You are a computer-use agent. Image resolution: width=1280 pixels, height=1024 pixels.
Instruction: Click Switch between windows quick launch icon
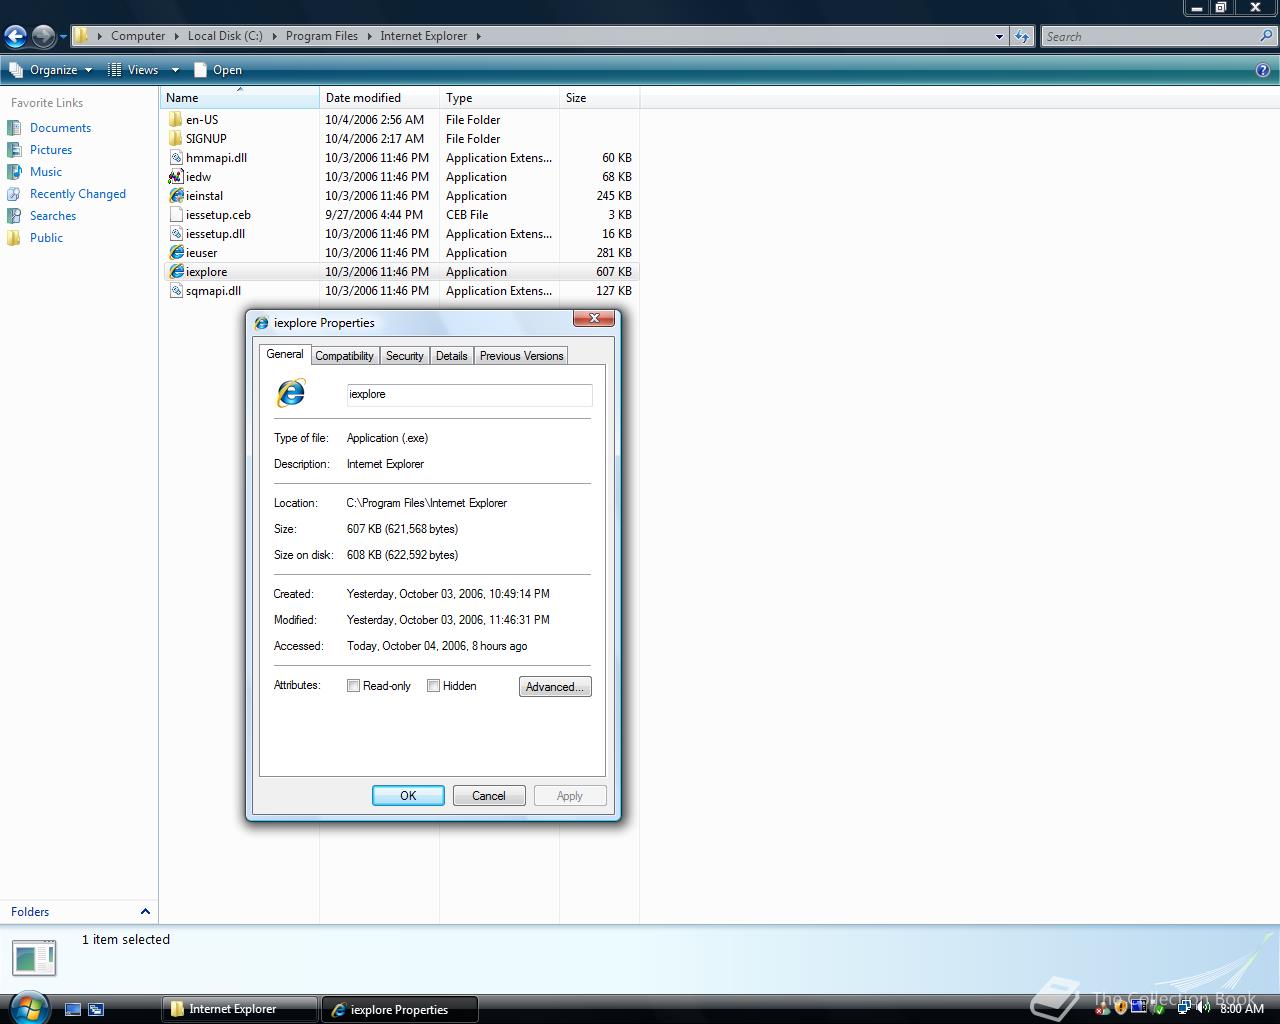click(x=96, y=1009)
